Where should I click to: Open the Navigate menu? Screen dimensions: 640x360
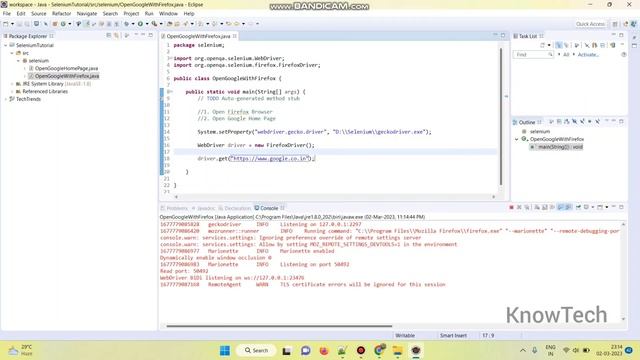[87, 13]
